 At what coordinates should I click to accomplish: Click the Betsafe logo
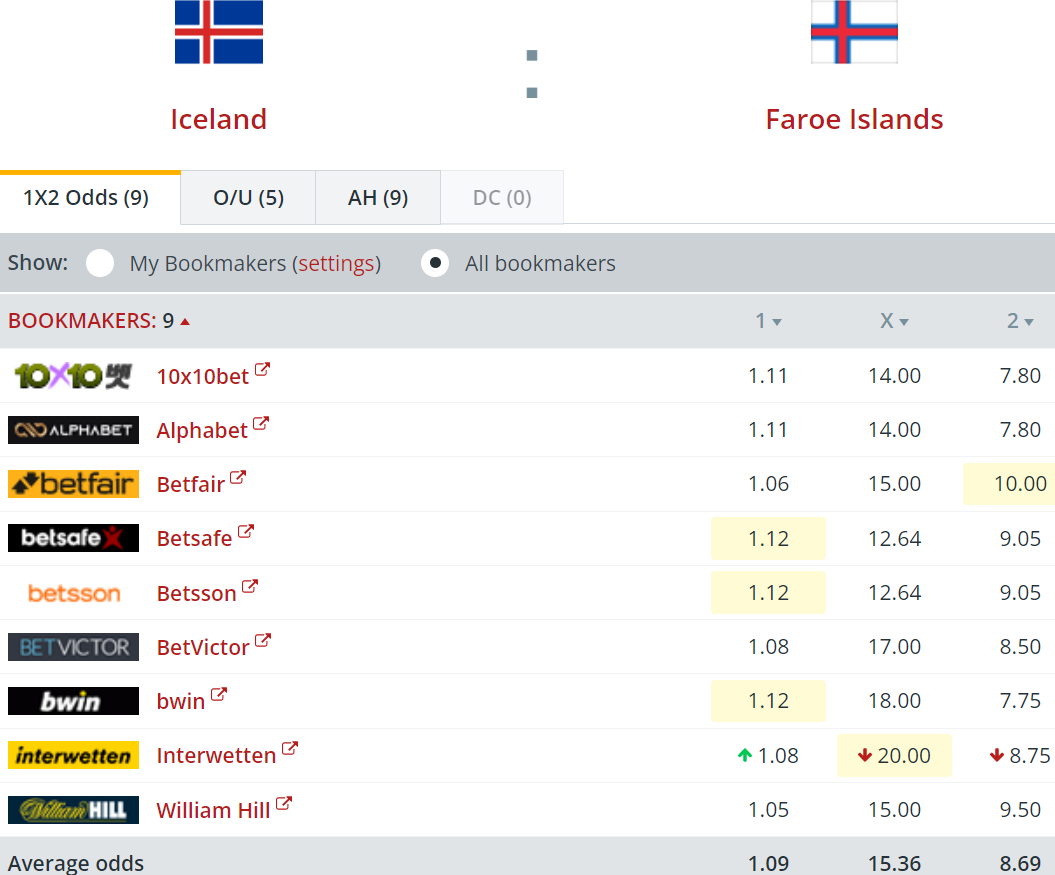click(x=73, y=538)
